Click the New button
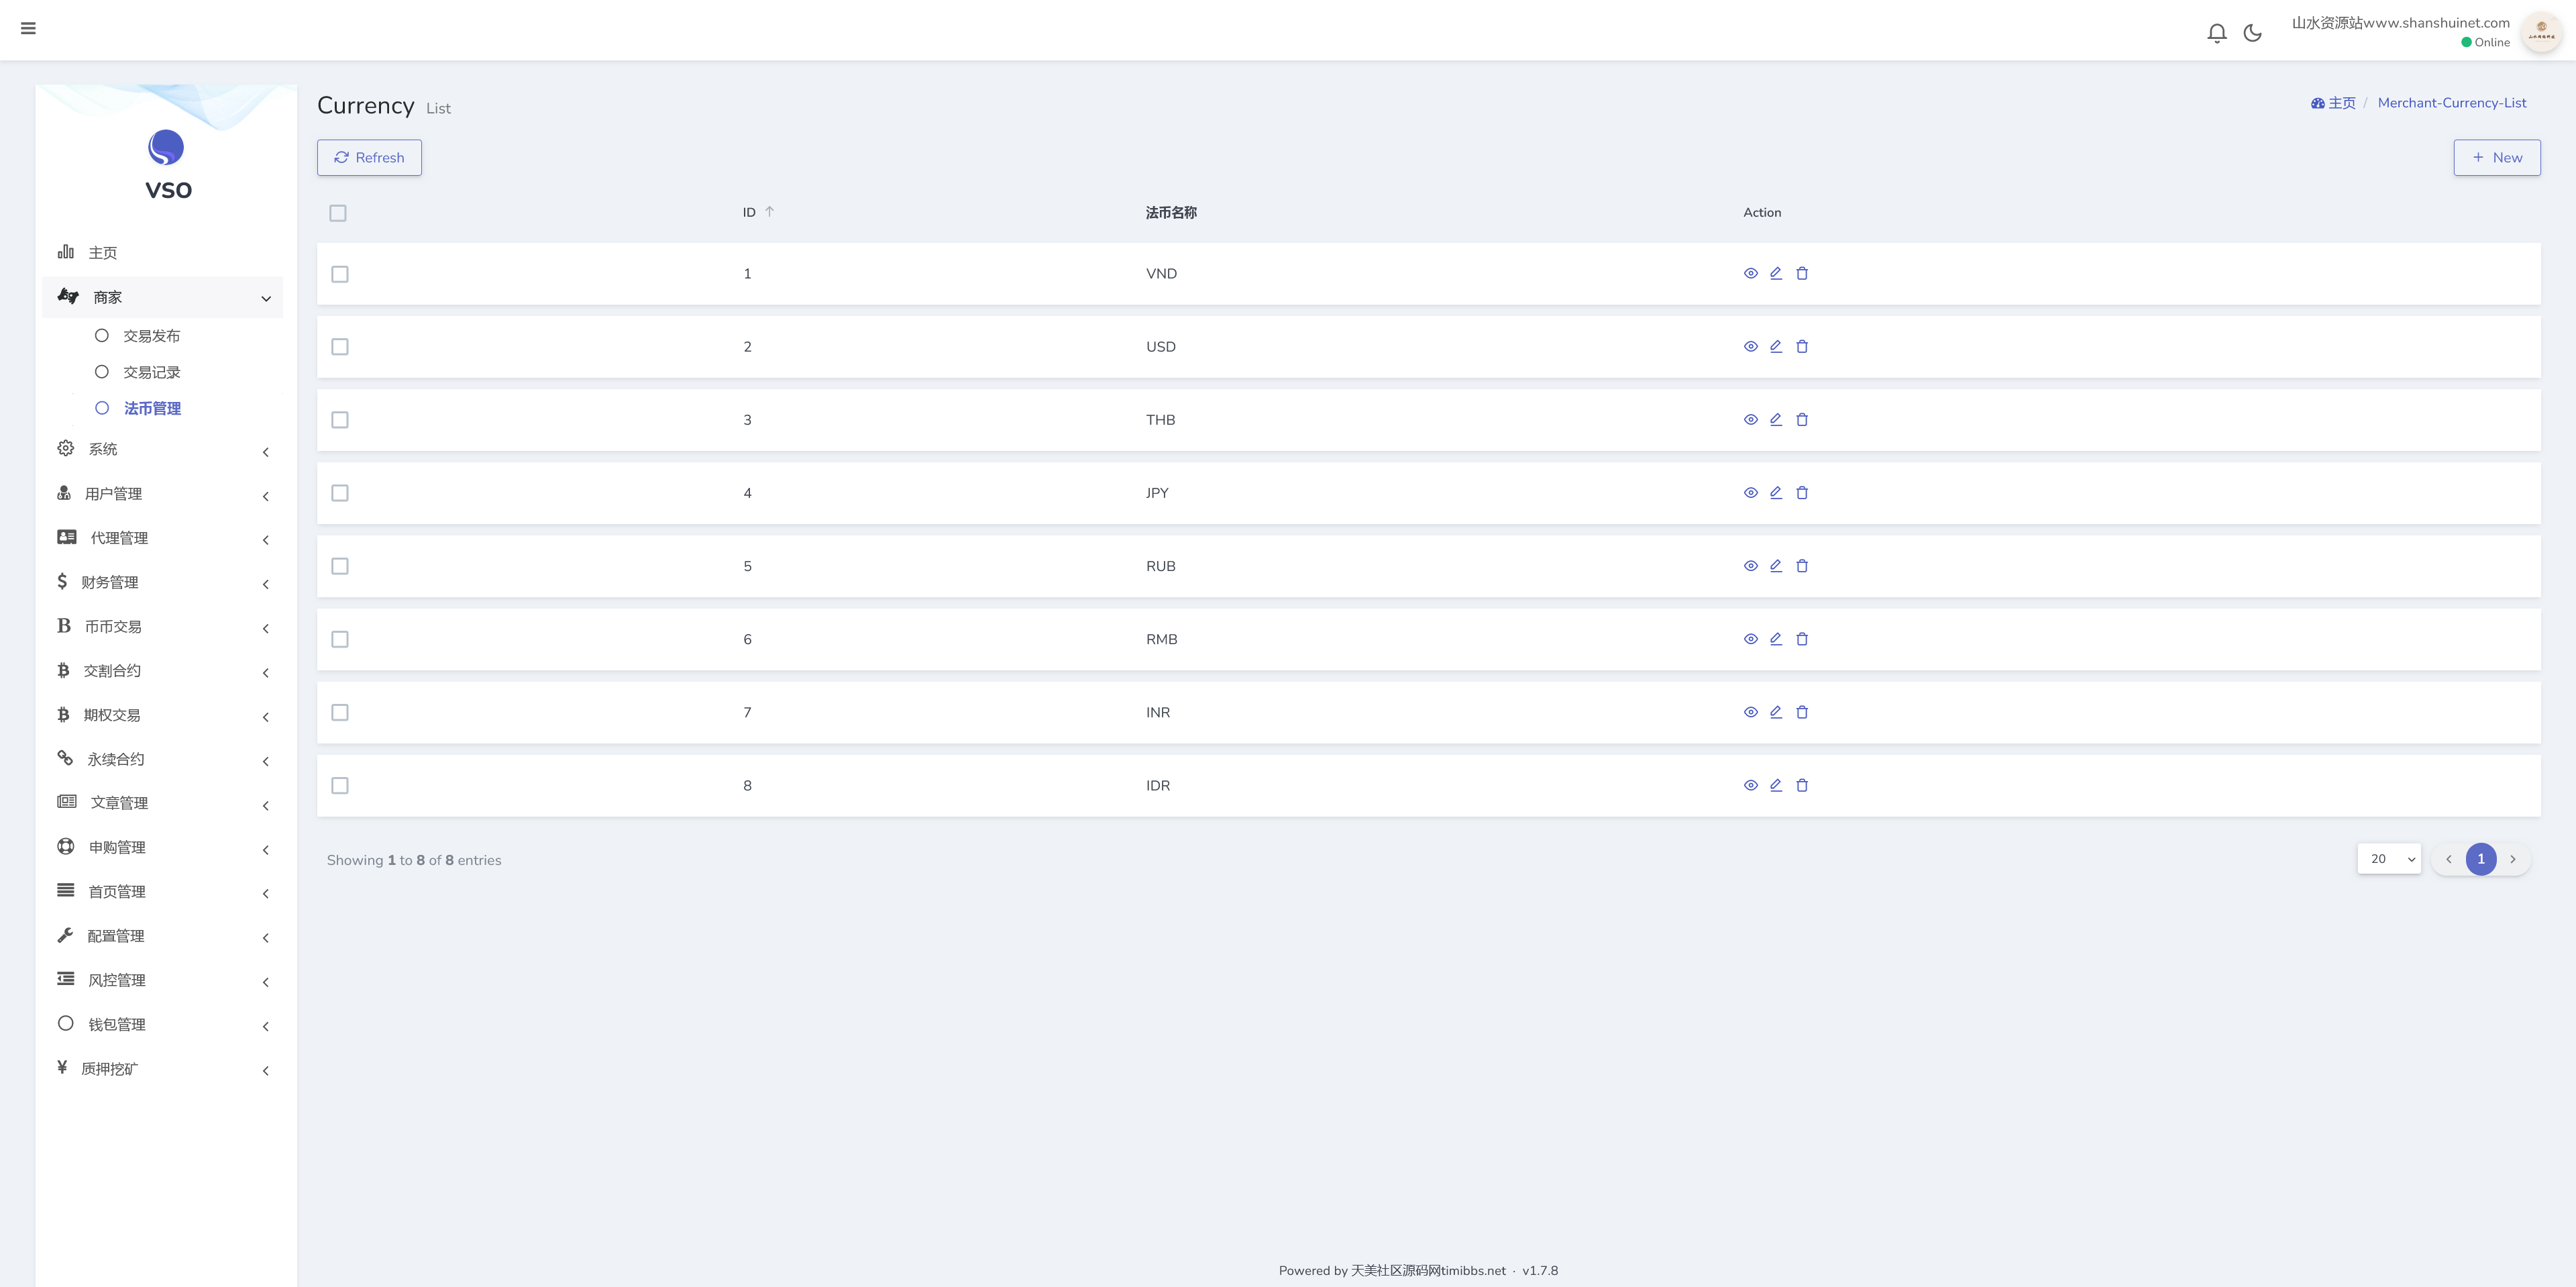2576x1287 pixels. tap(2496, 157)
